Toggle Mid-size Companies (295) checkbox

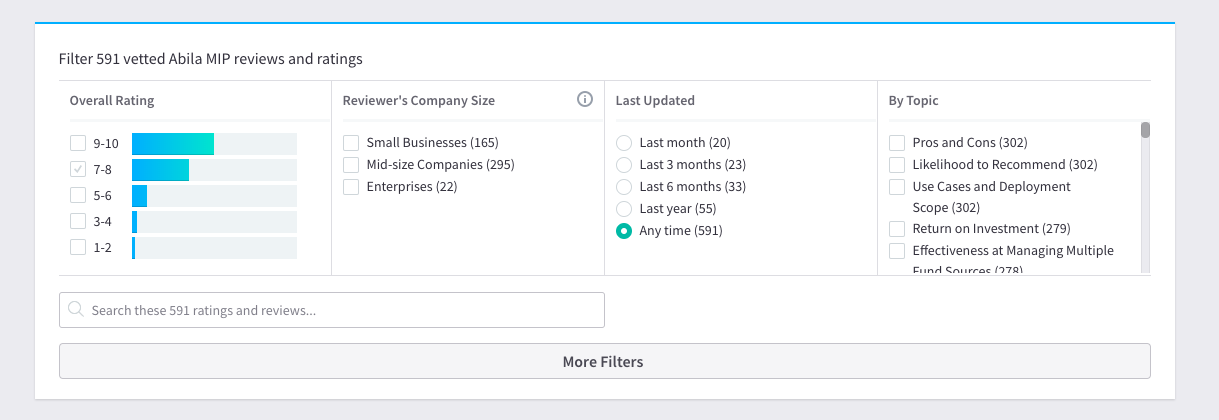tap(351, 164)
